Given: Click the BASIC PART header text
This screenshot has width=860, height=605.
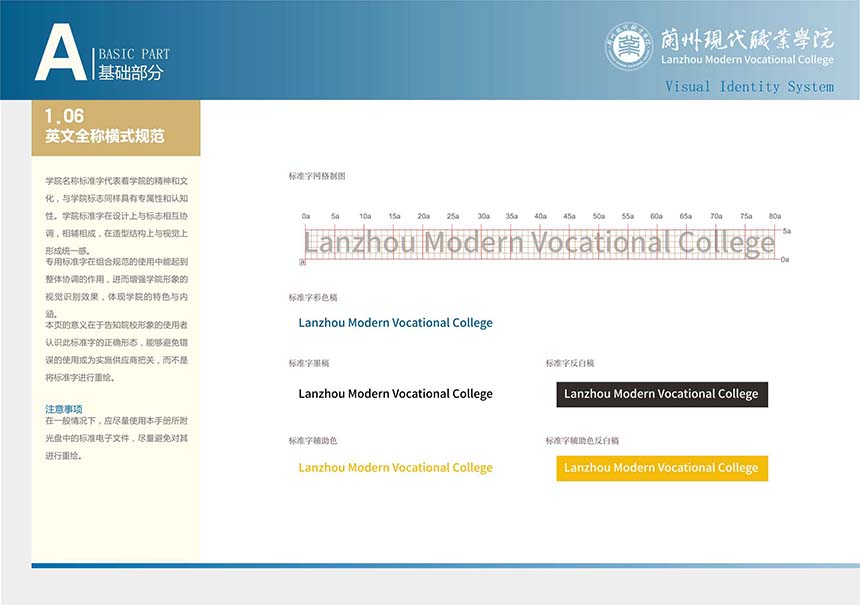Looking at the screenshot, I should [134, 54].
